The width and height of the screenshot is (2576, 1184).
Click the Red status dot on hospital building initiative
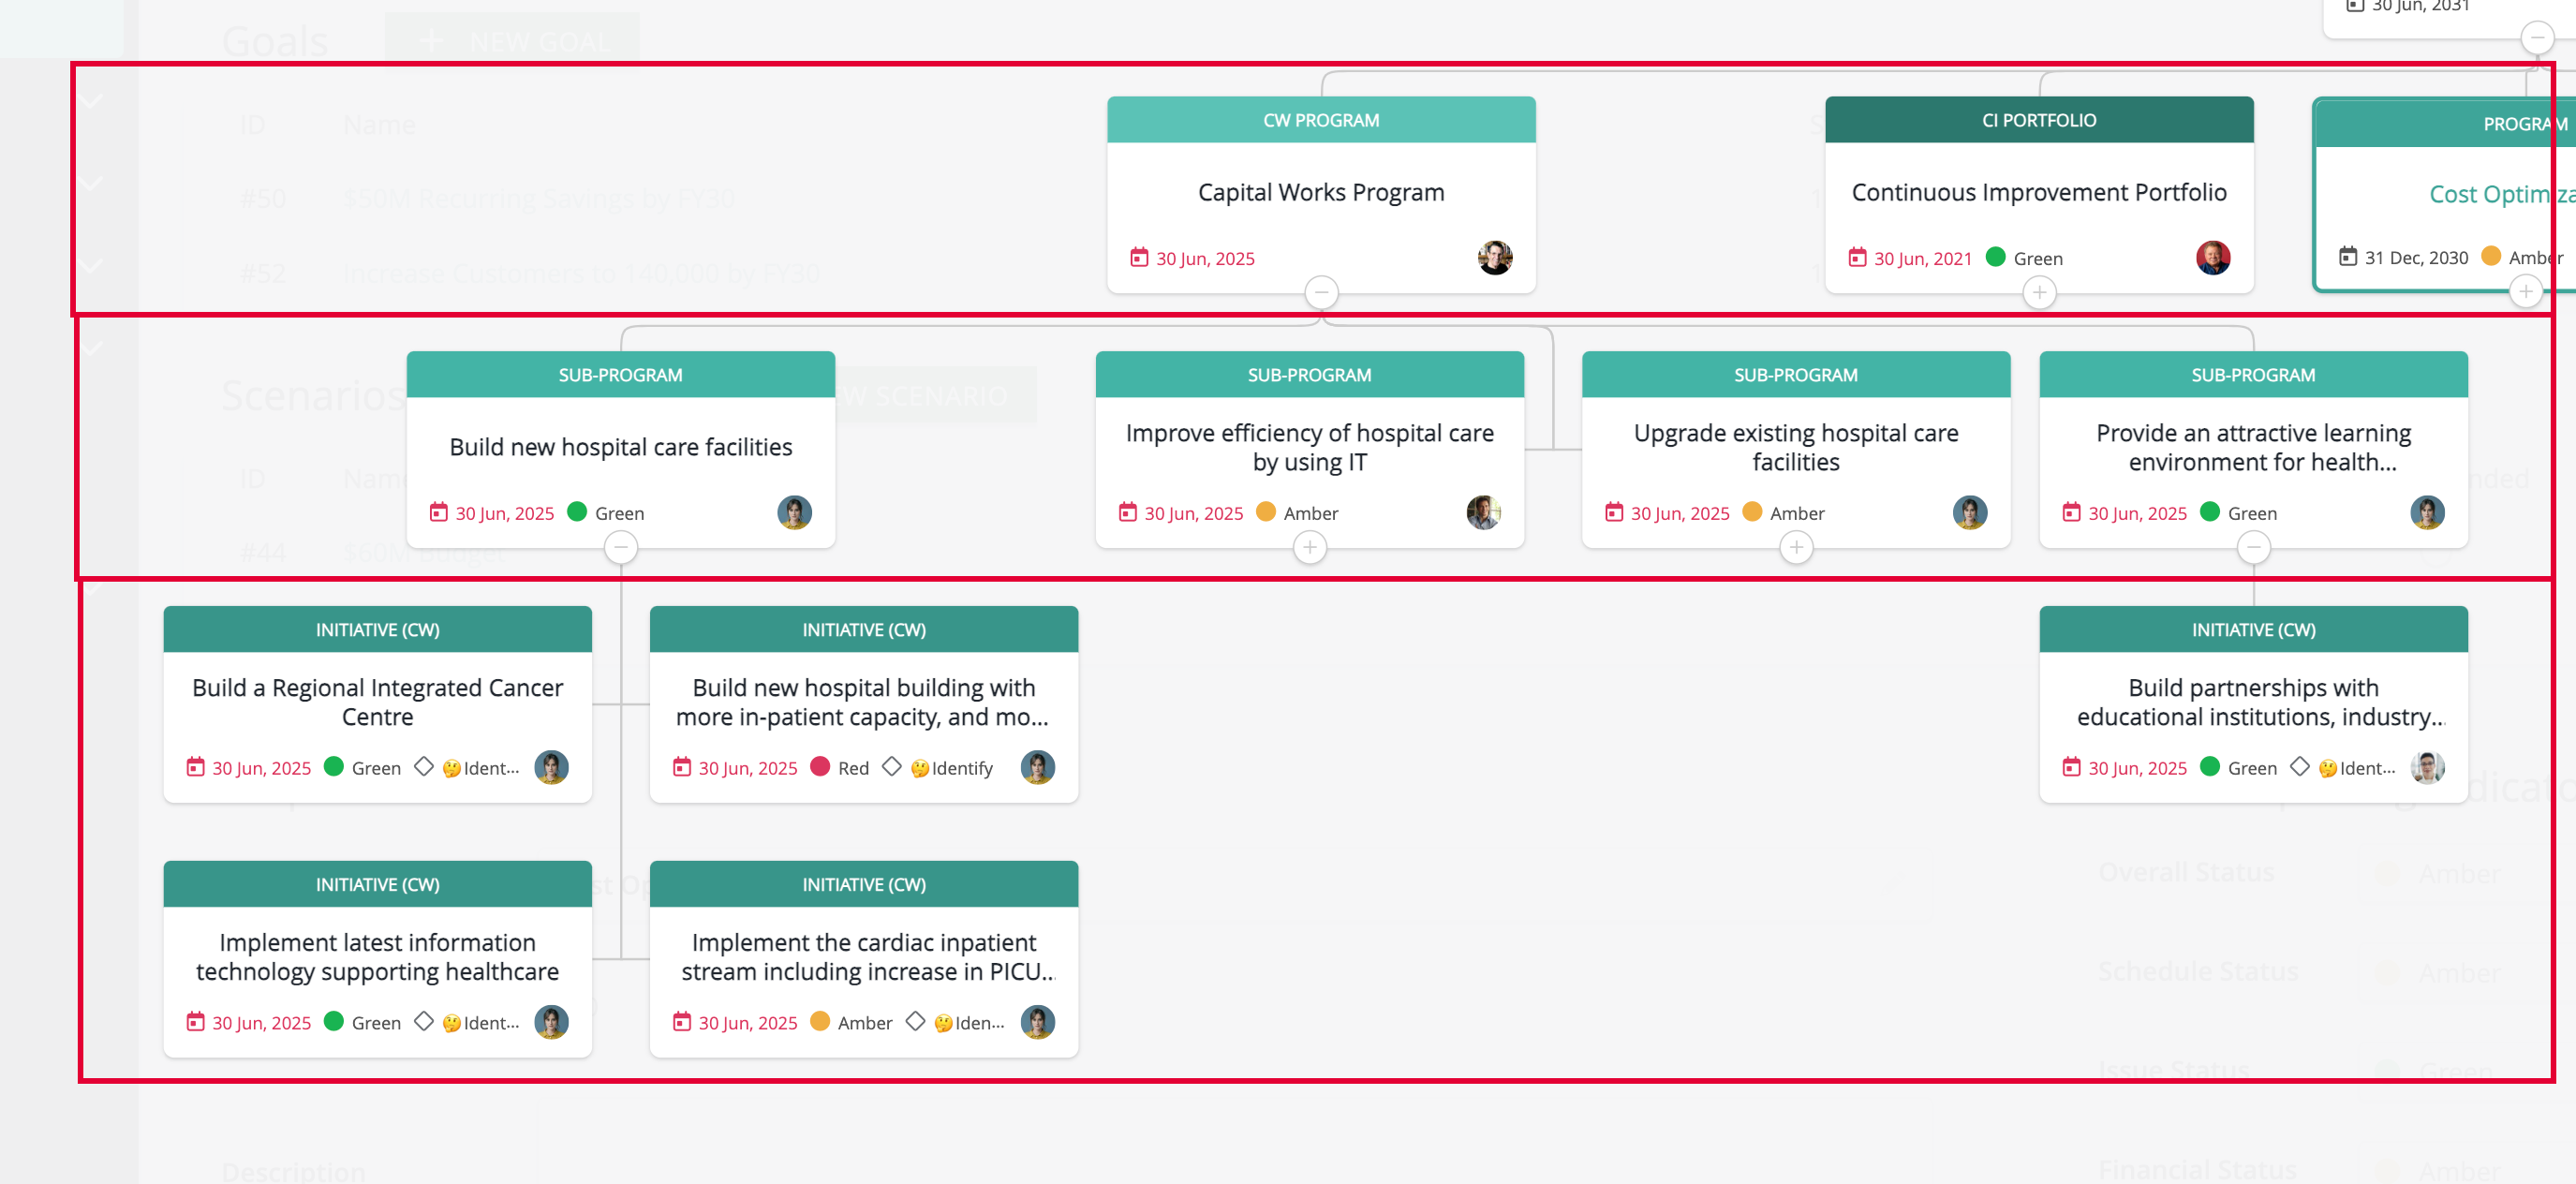819,766
